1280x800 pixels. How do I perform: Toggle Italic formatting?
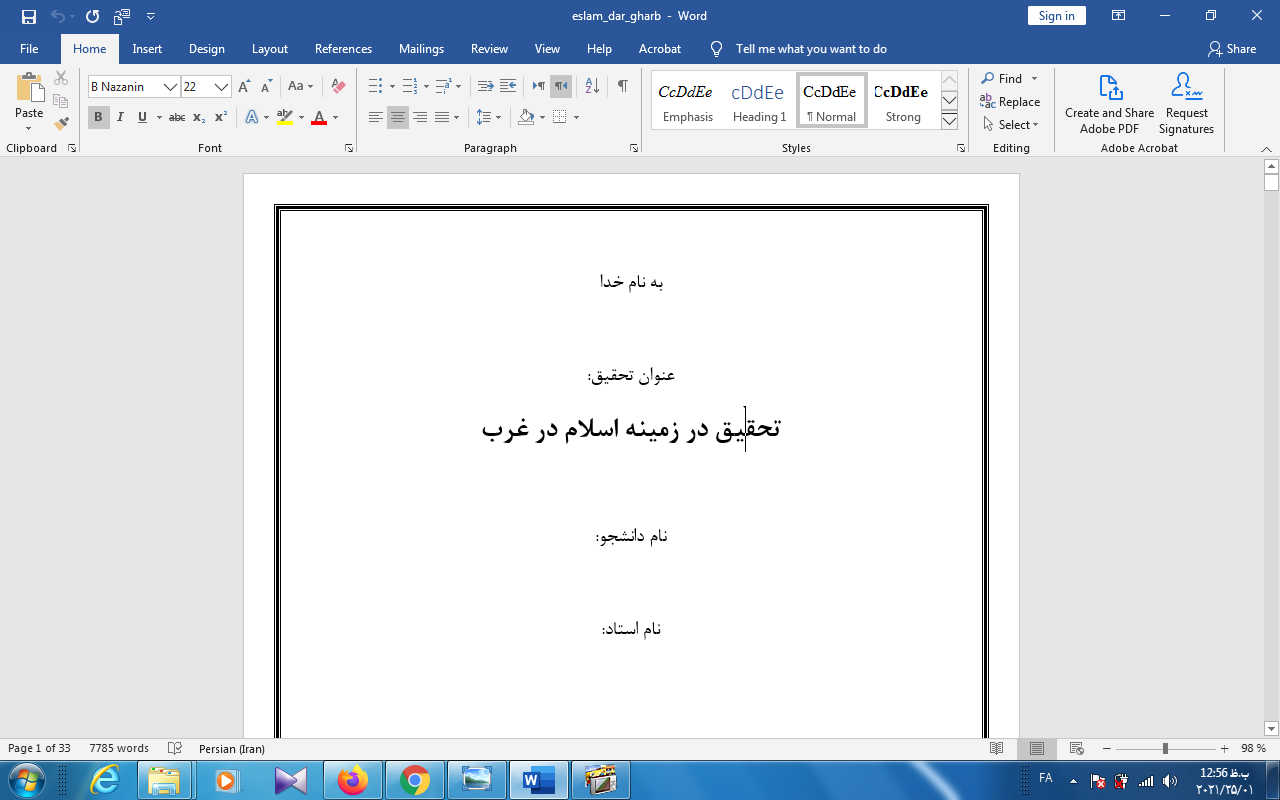tap(120, 117)
